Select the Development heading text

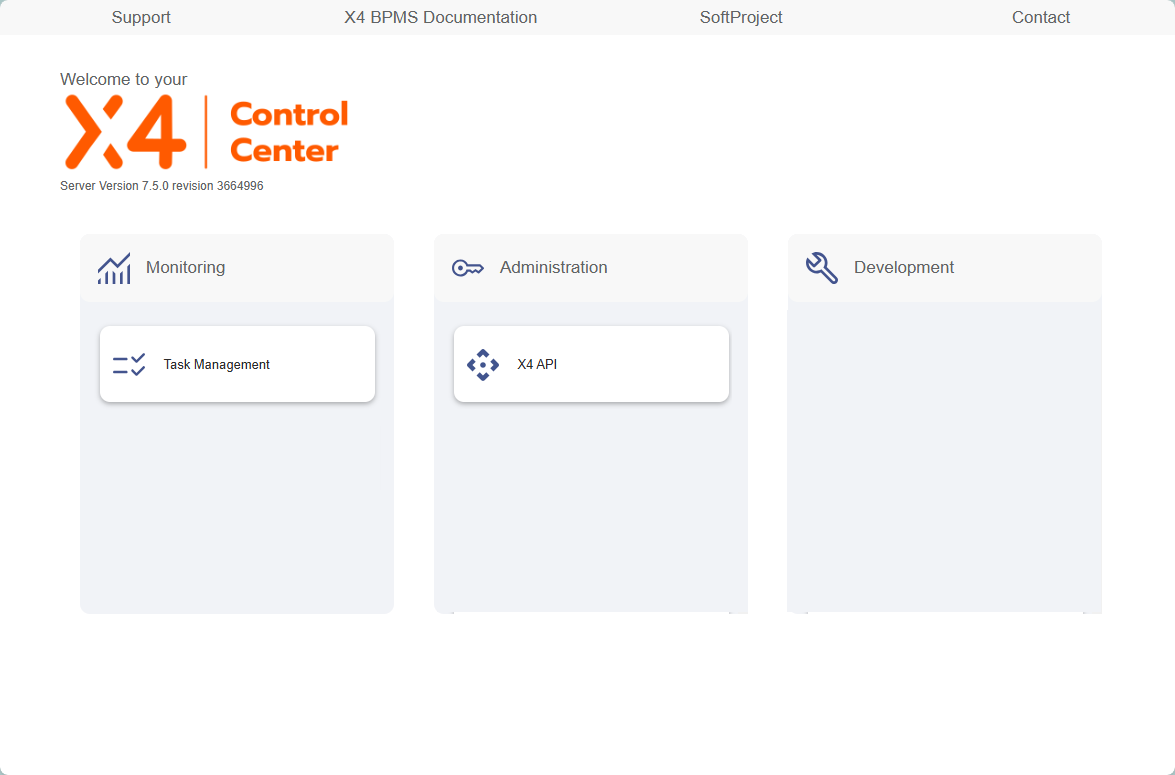904,268
